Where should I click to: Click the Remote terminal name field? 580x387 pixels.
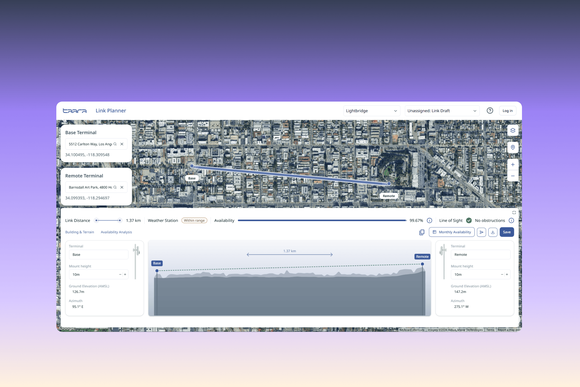[480, 255]
